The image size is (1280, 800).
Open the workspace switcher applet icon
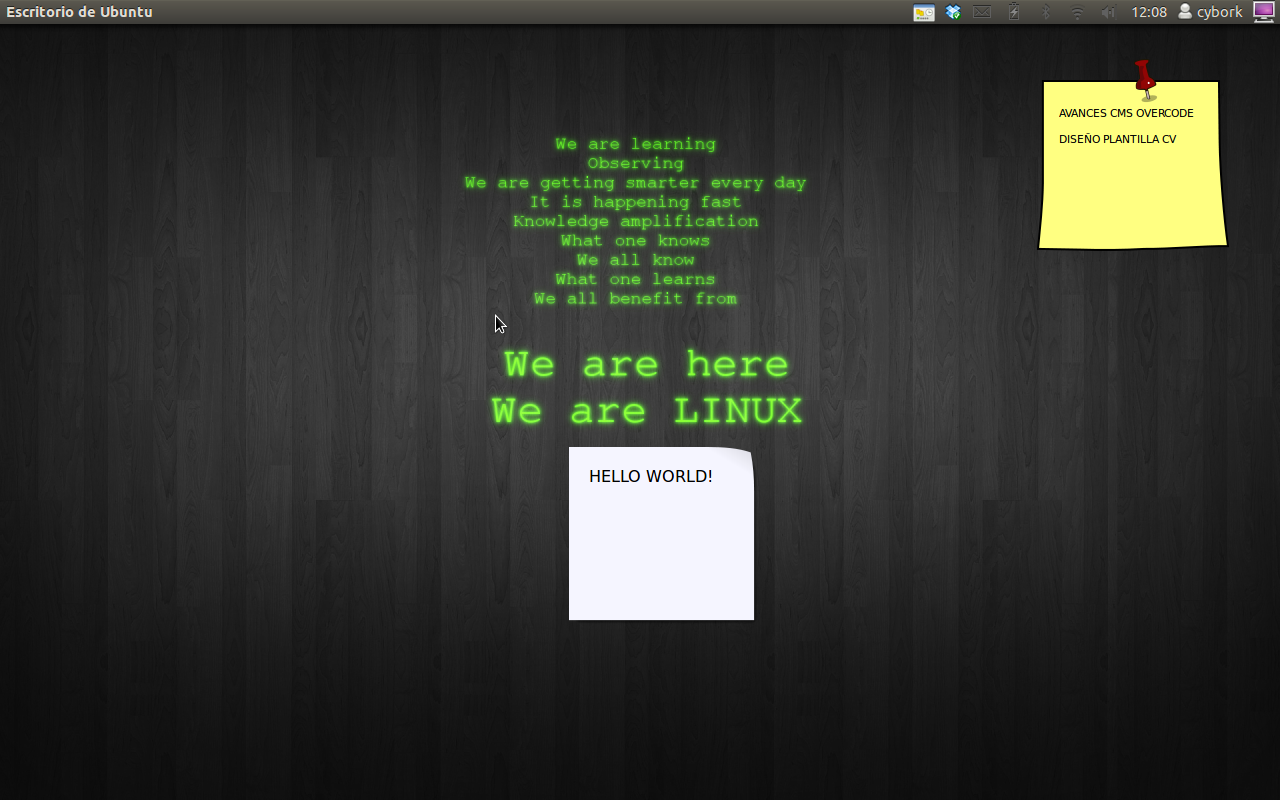(923, 12)
